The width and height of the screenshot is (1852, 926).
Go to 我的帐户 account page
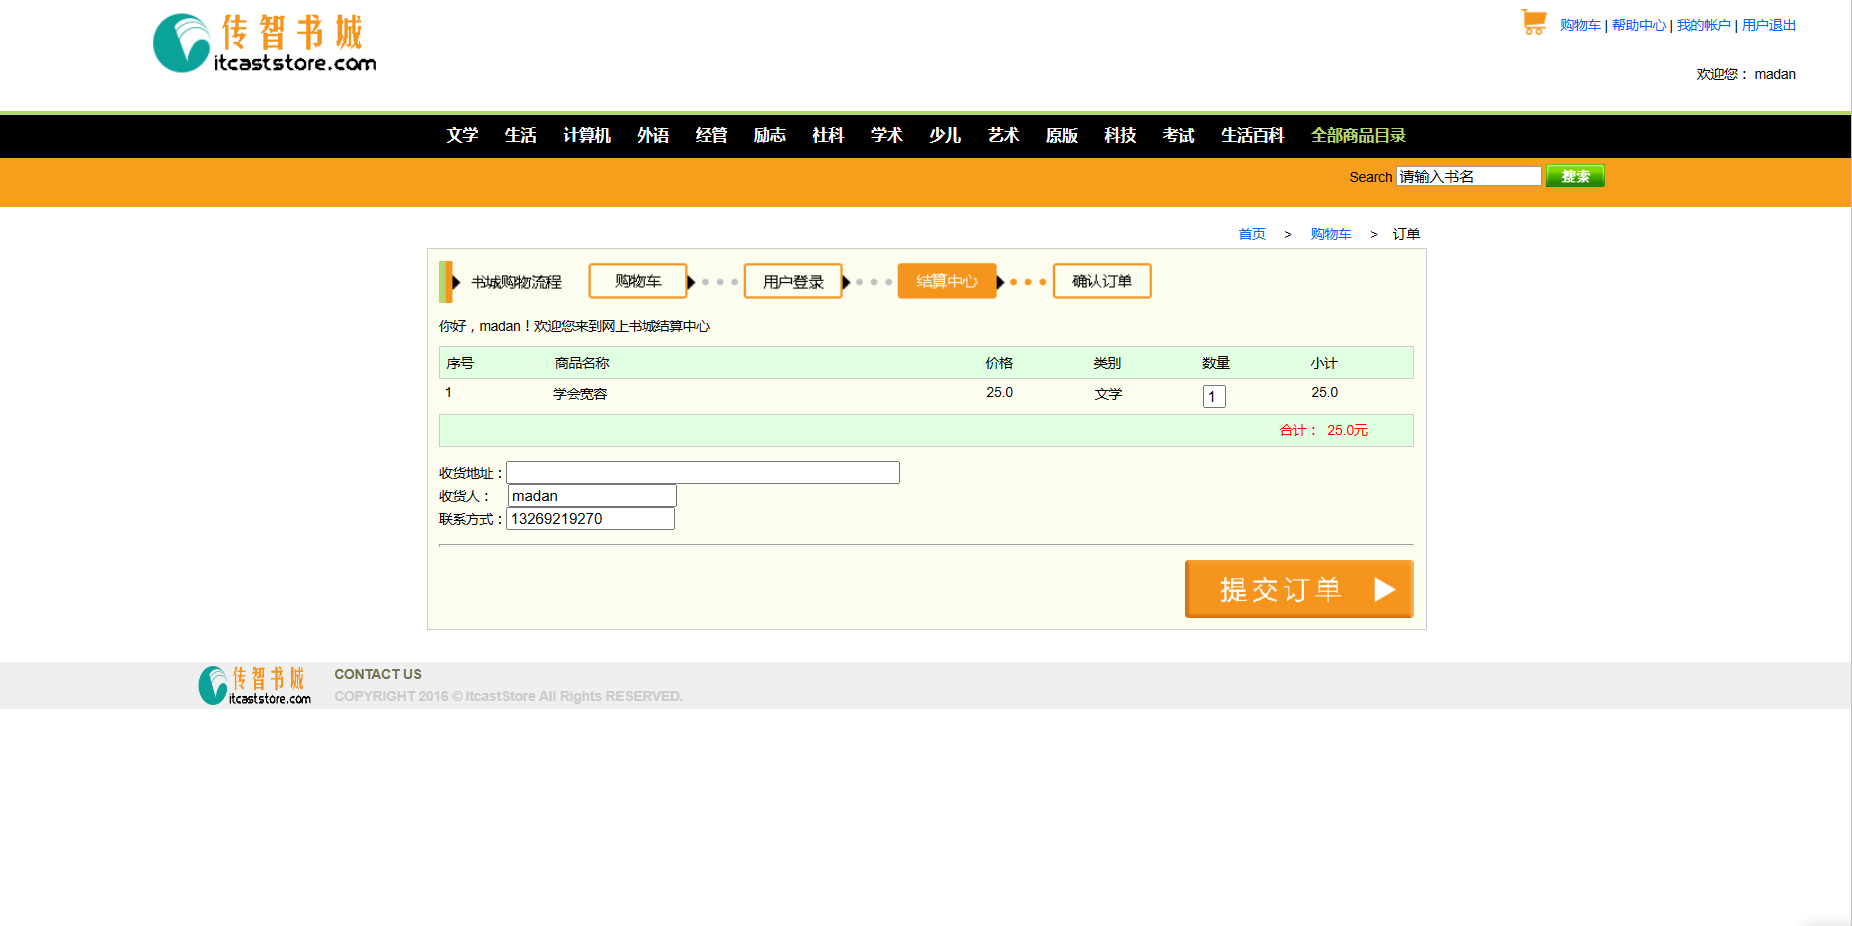tap(1703, 25)
